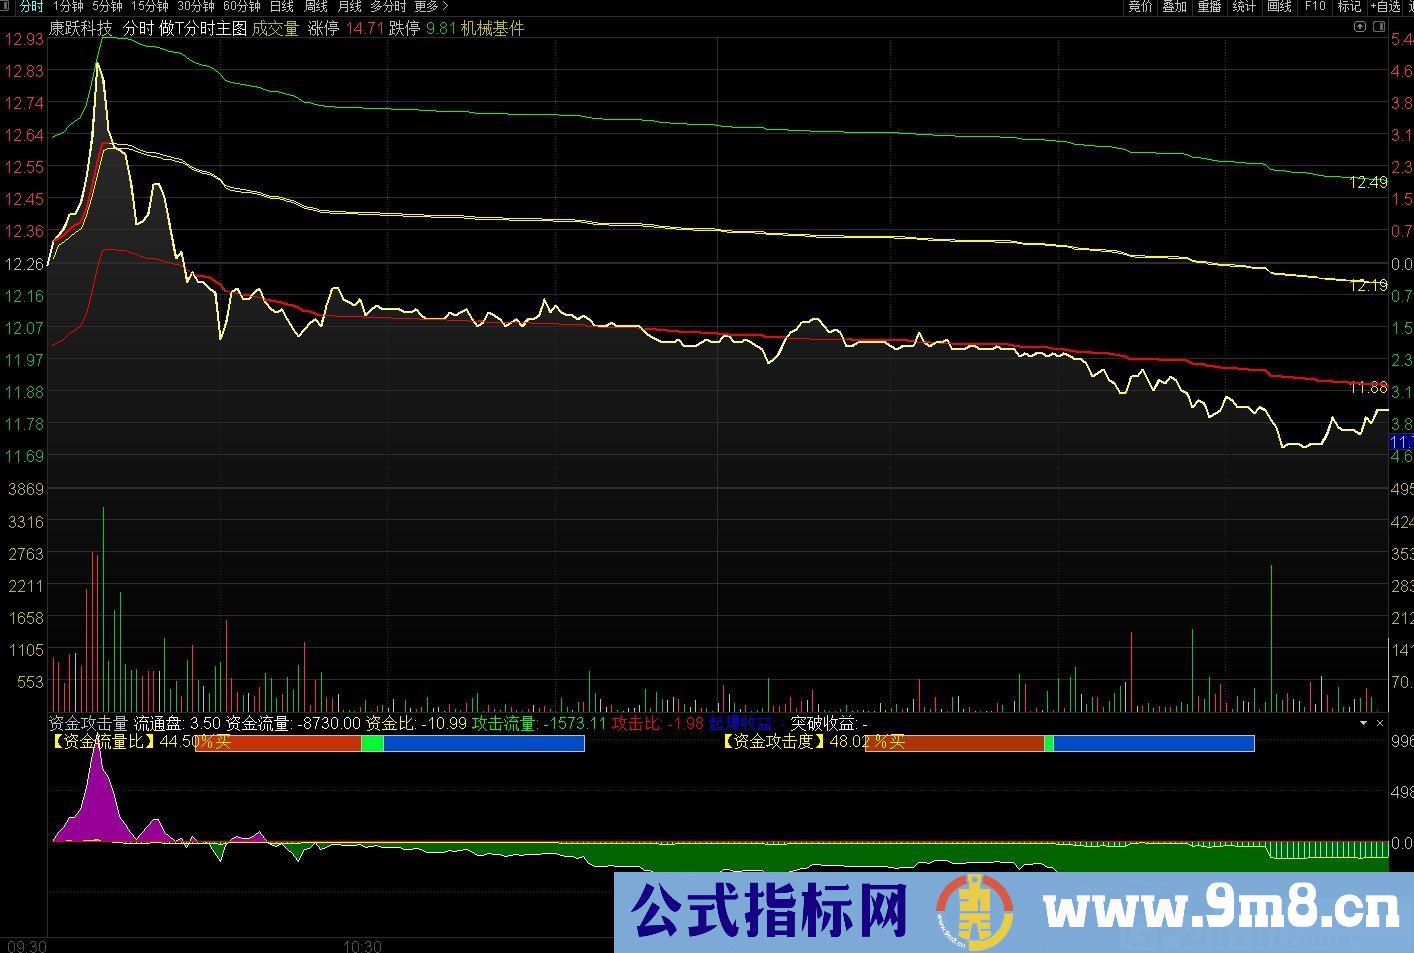This screenshot has height=953, width=1414.
Task: Switch to the 分时 intraday tab
Action: 31,7
